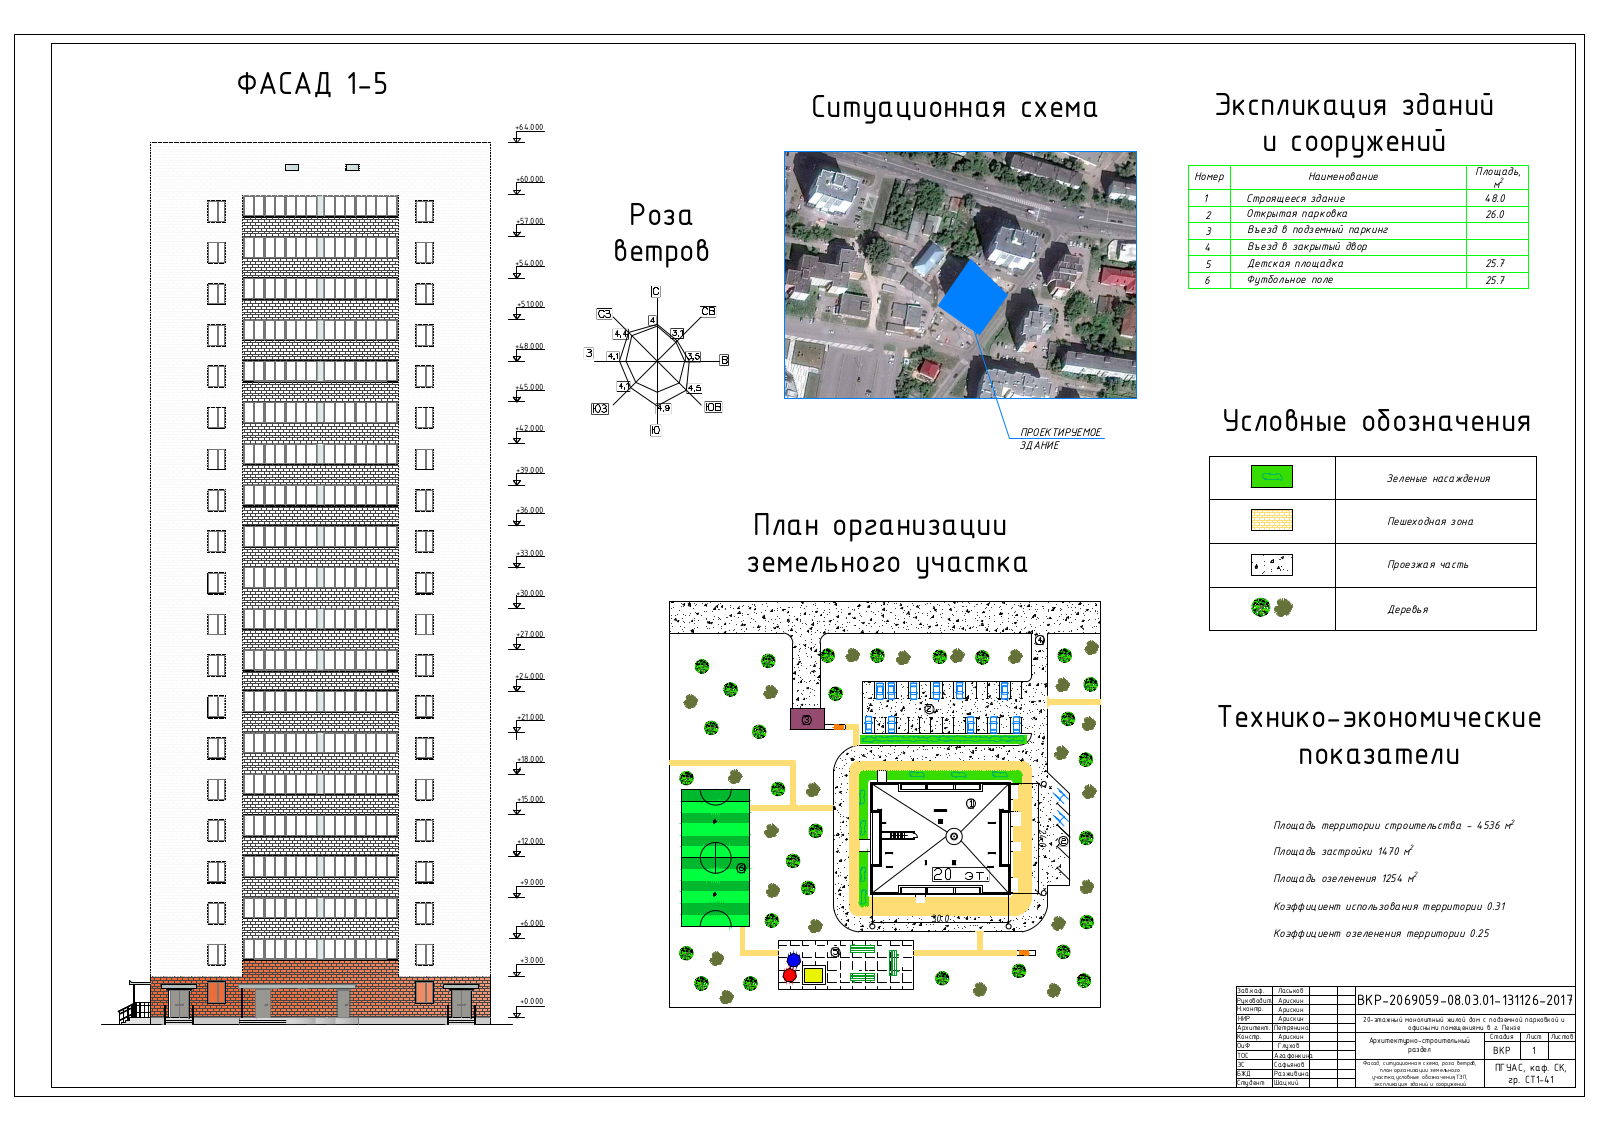The height and width of the screenshot is (1131, 1600).
Task: Click 'Коэффициент использования территории 0.31' line
Action: (1389, 906)
